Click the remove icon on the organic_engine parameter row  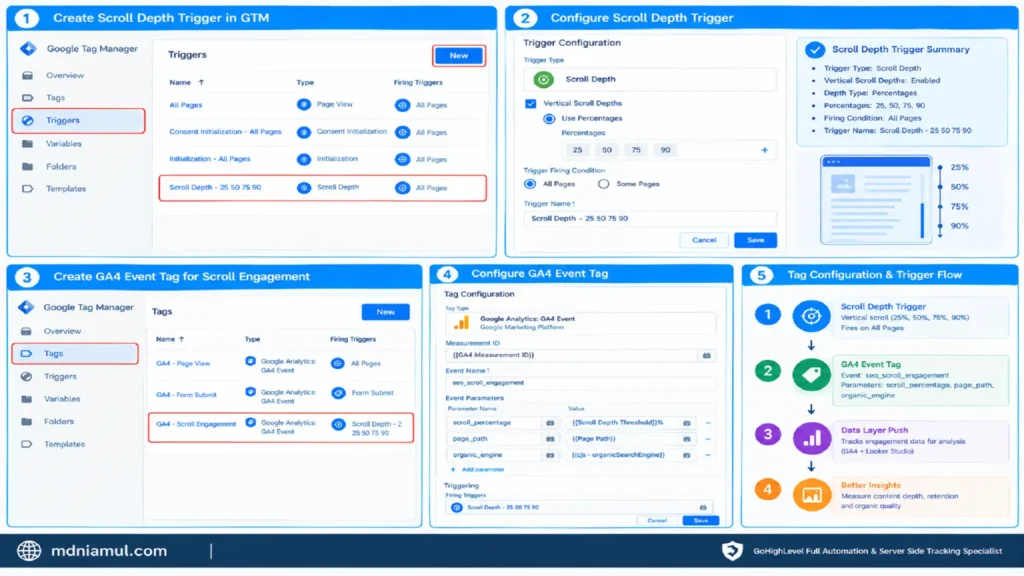coord(708,455)
